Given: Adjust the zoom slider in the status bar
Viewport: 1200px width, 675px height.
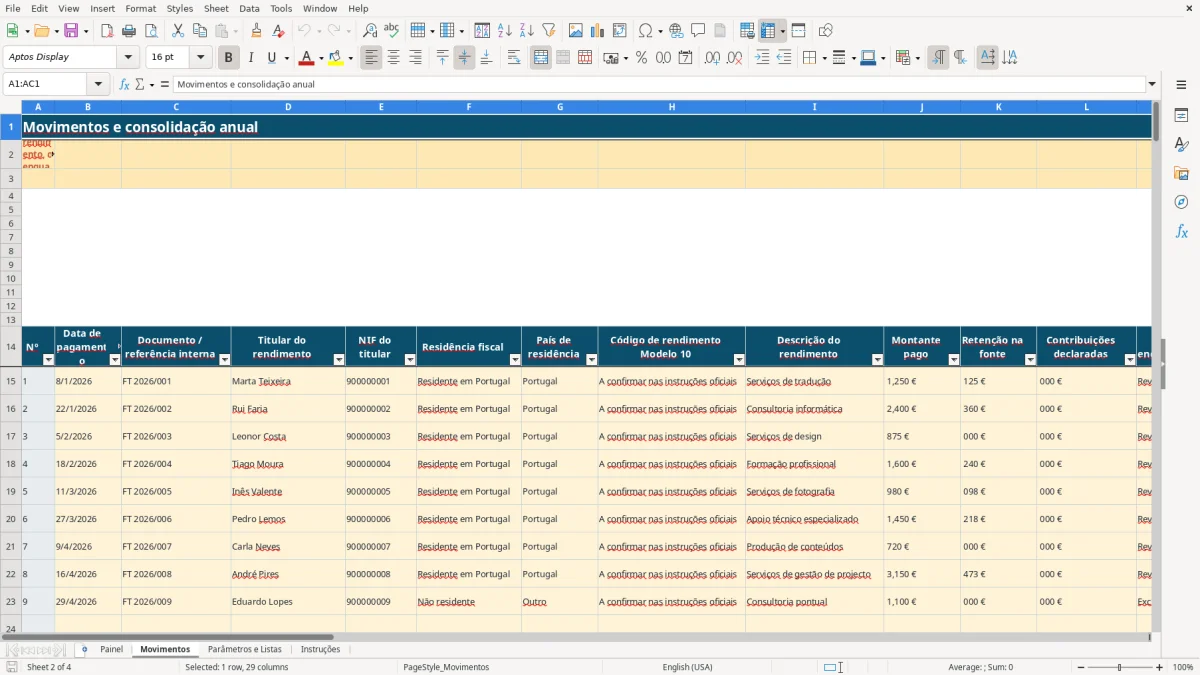Looking at the screenshot, I should tap(1119, 667).
